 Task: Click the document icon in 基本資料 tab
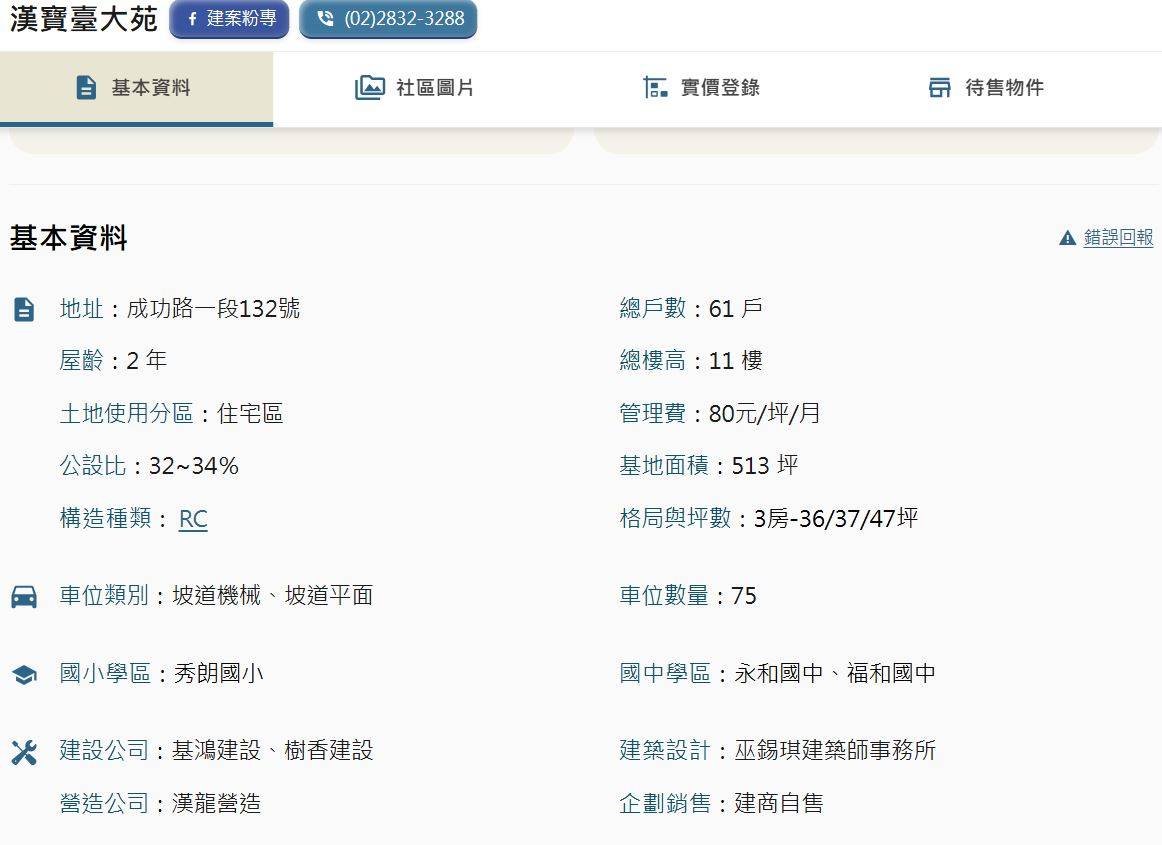point(86,88)
